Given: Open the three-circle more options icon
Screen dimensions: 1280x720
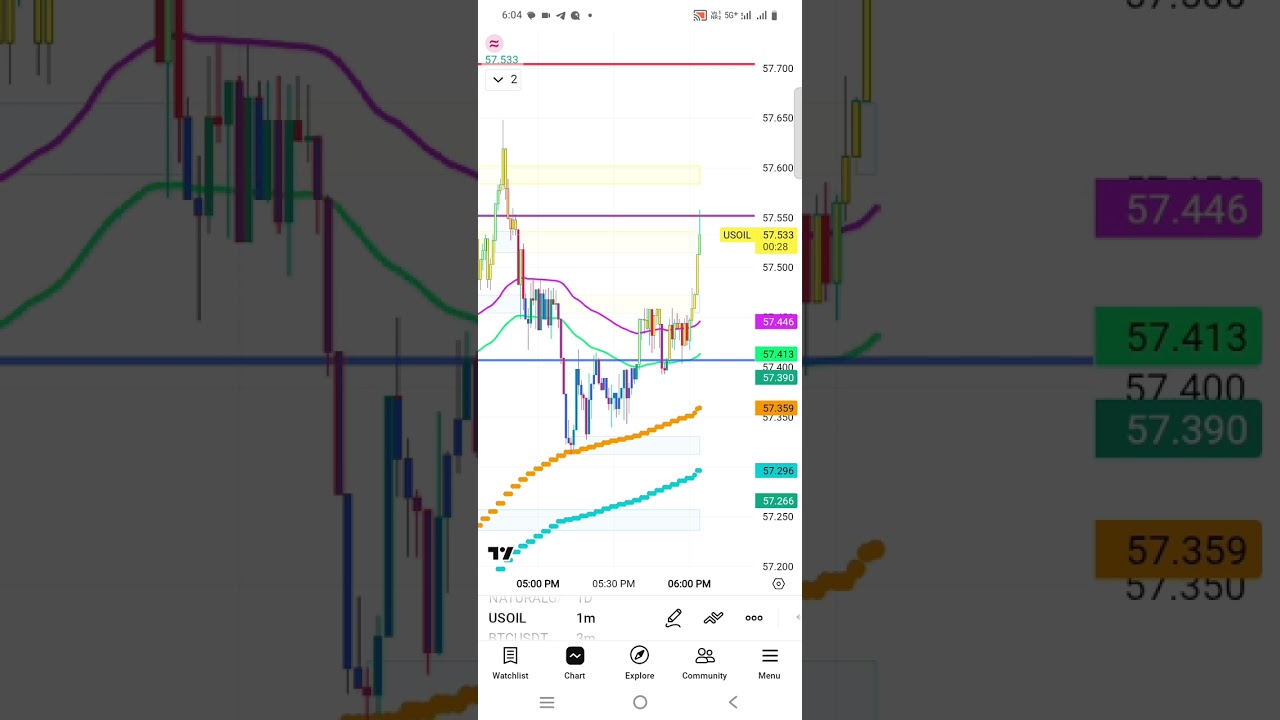Looking at the screenshot, I should (x=754, y=618).
